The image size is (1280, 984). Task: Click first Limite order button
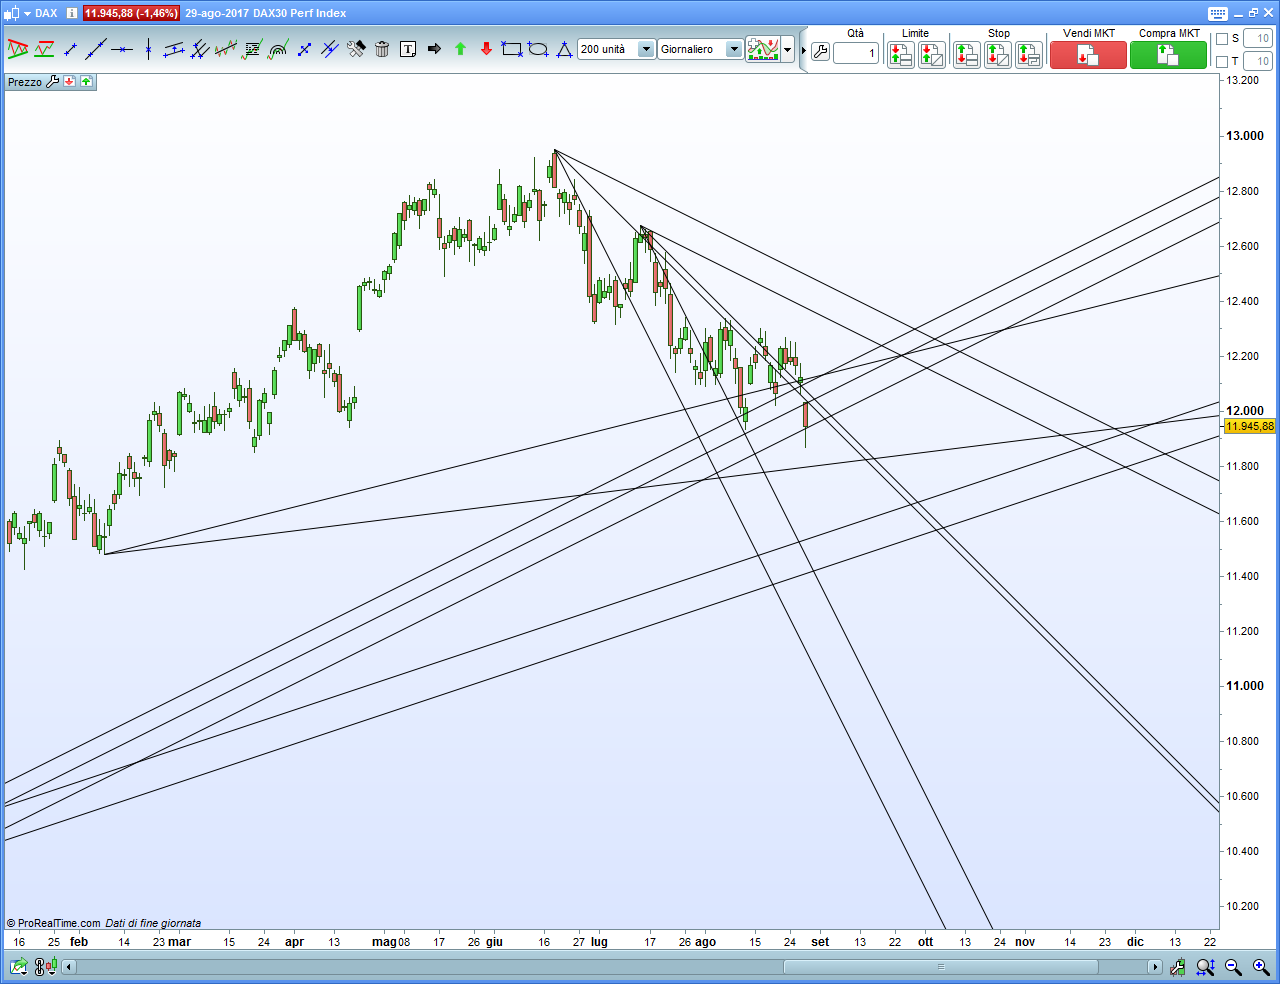(900, 55)
